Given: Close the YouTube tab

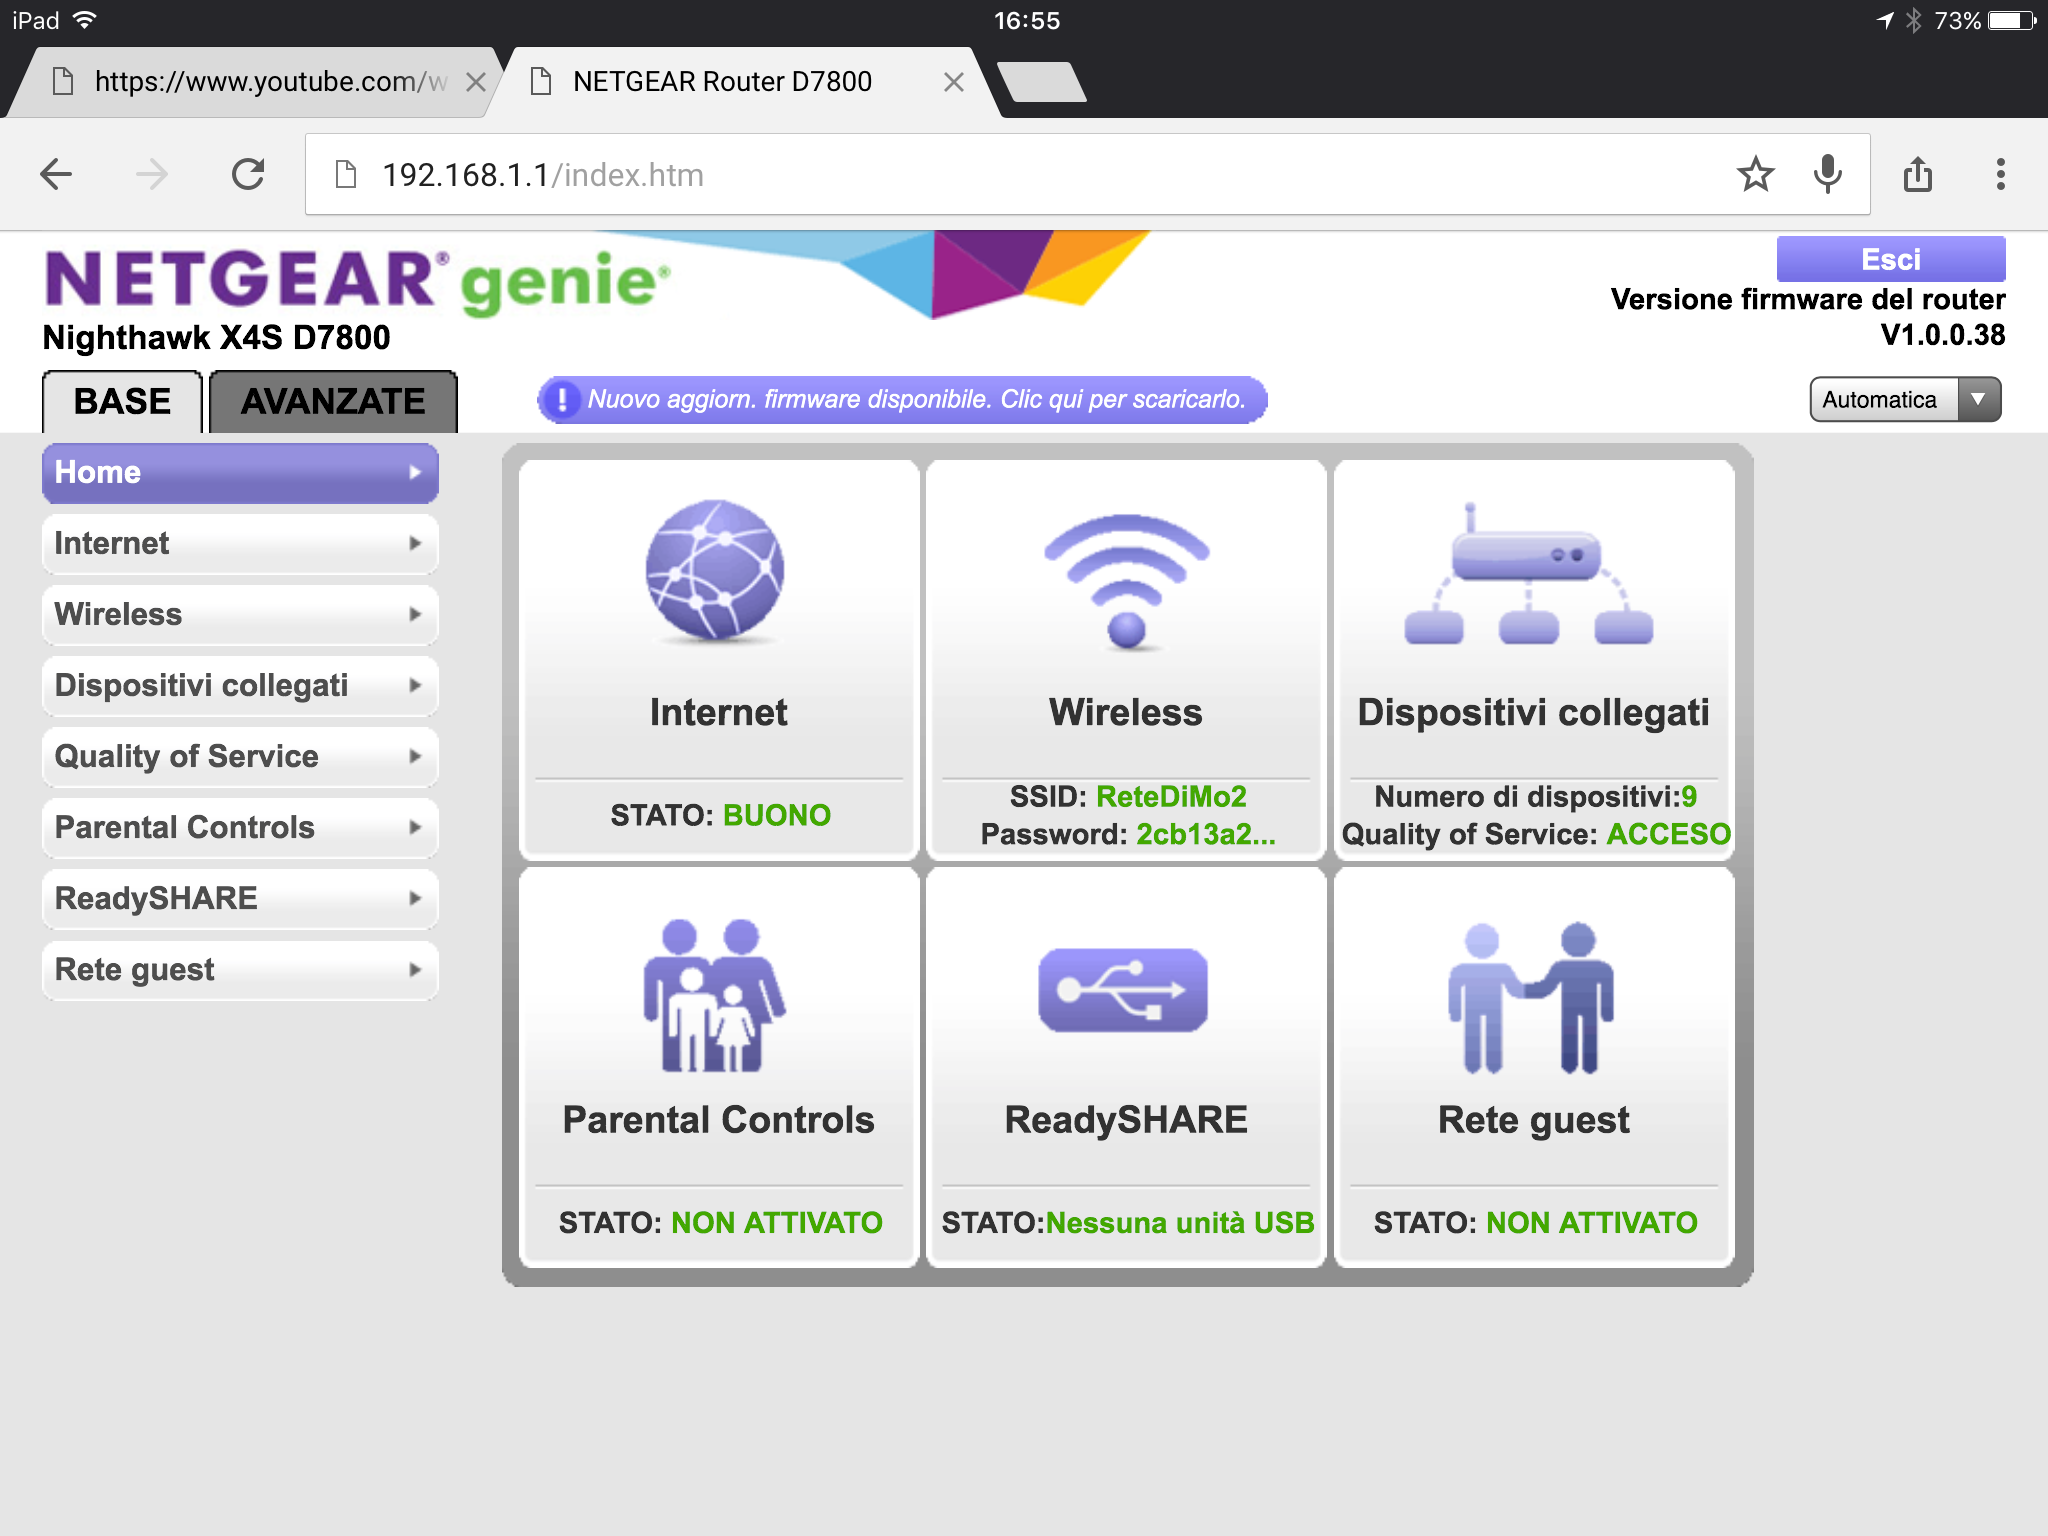Looking at the screenshot, I should pos(476,82).
